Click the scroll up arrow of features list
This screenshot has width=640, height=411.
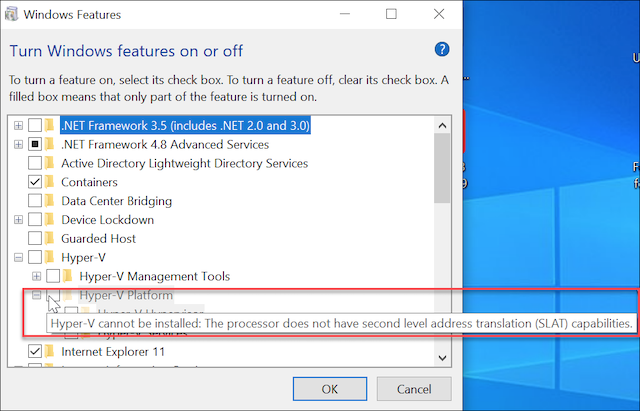[442, 125]
